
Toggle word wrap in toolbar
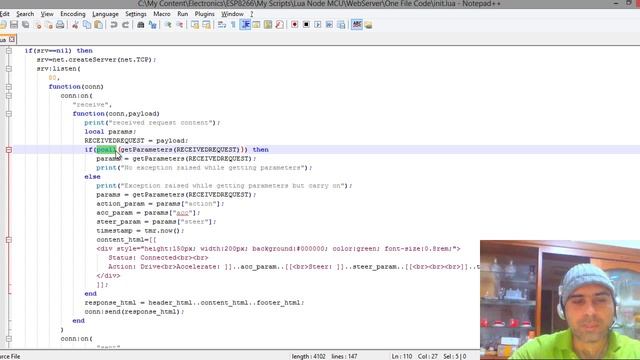(x=222, y=25)
